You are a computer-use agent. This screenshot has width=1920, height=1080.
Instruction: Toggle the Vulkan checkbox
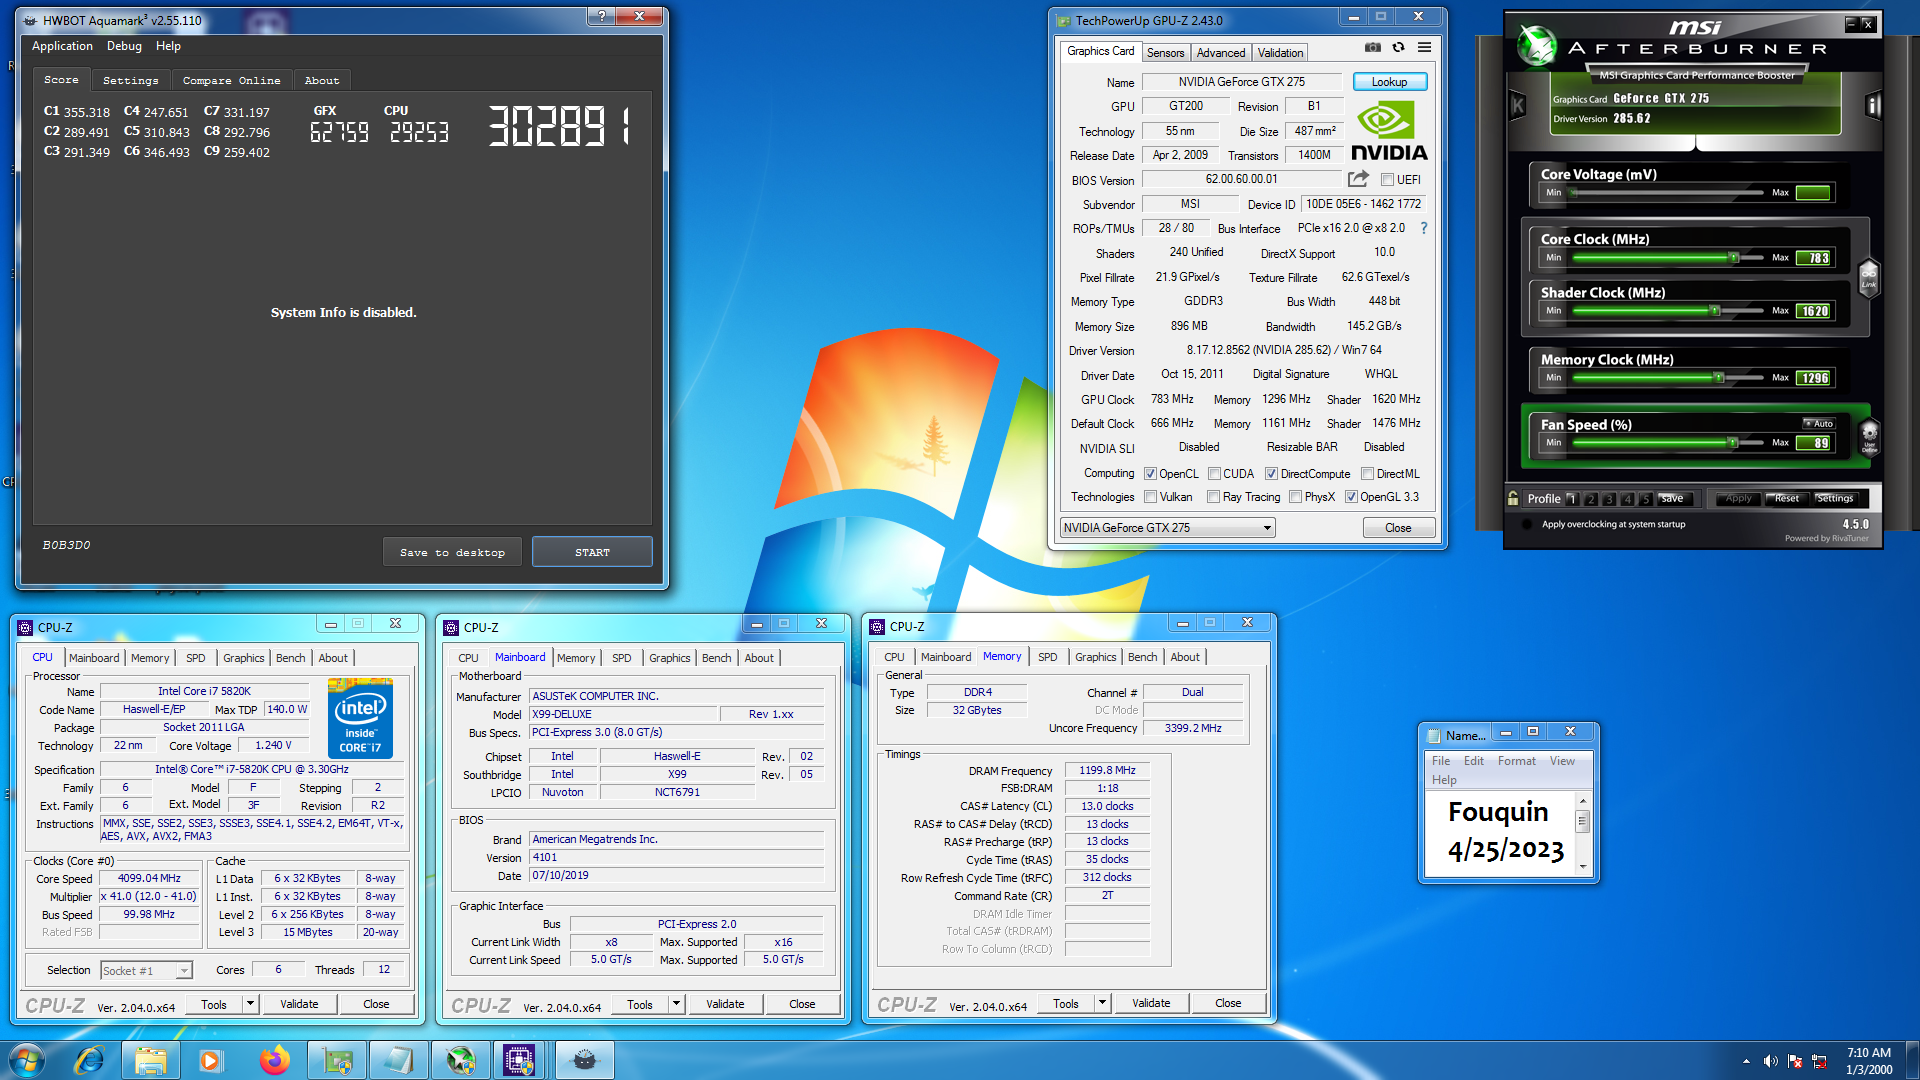1150,497
